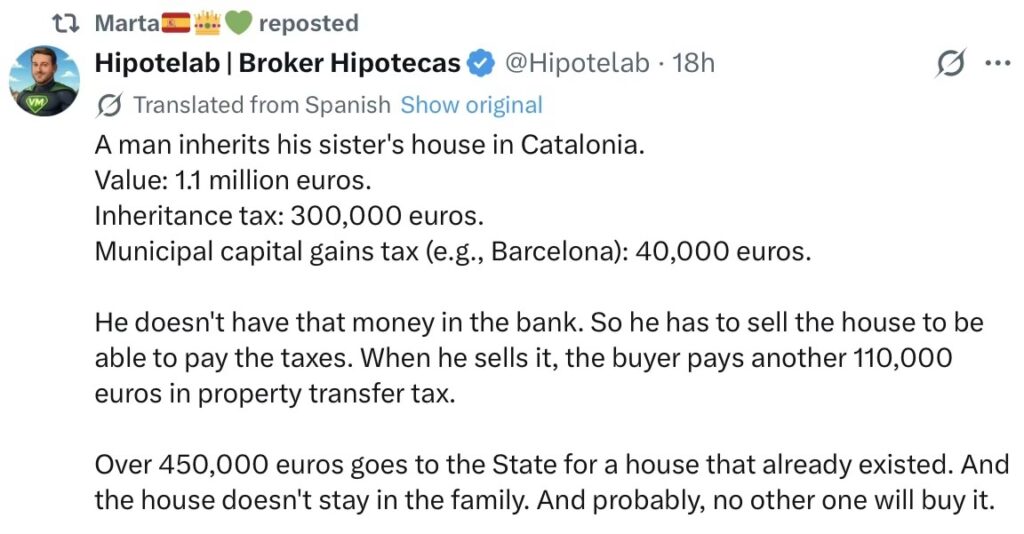
Task: Click the "Show original" link
Action: [x=471, y=105]
